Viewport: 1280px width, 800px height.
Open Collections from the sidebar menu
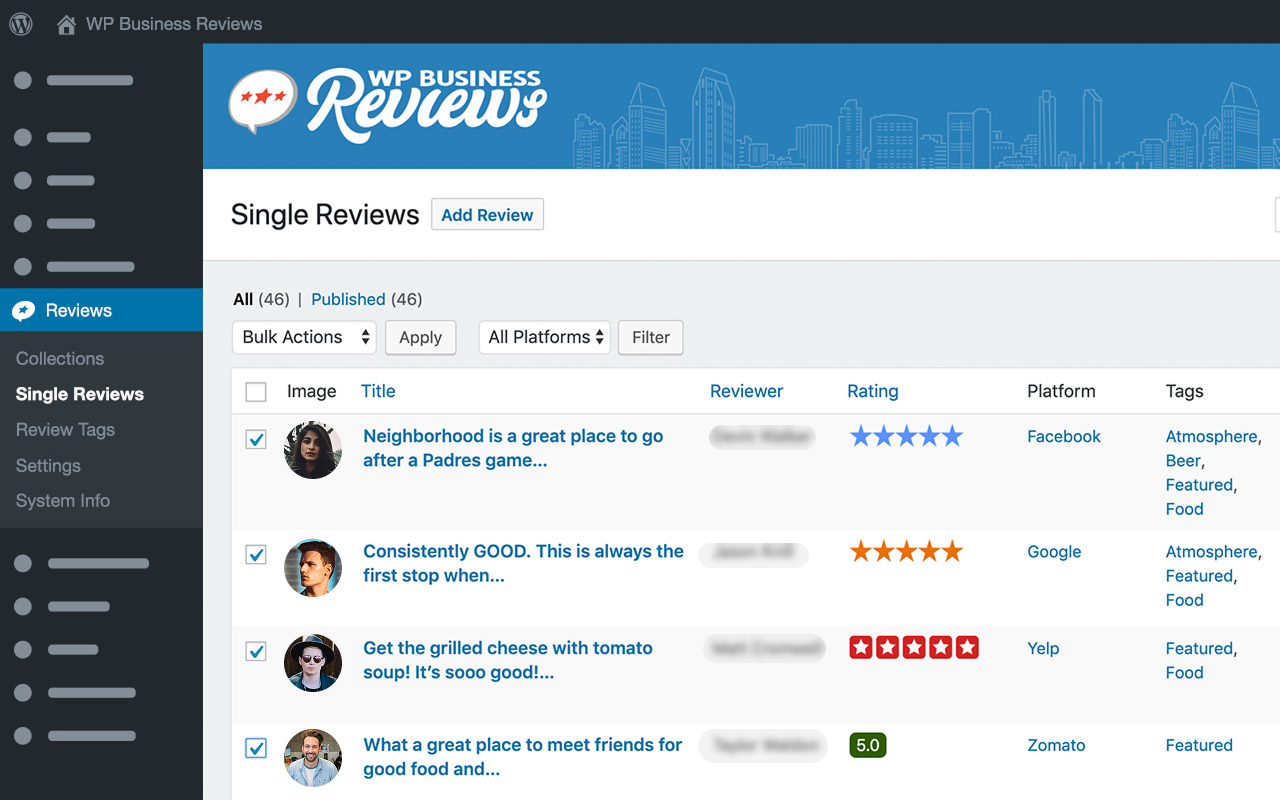pyautogui.click(x=59, y=358)
